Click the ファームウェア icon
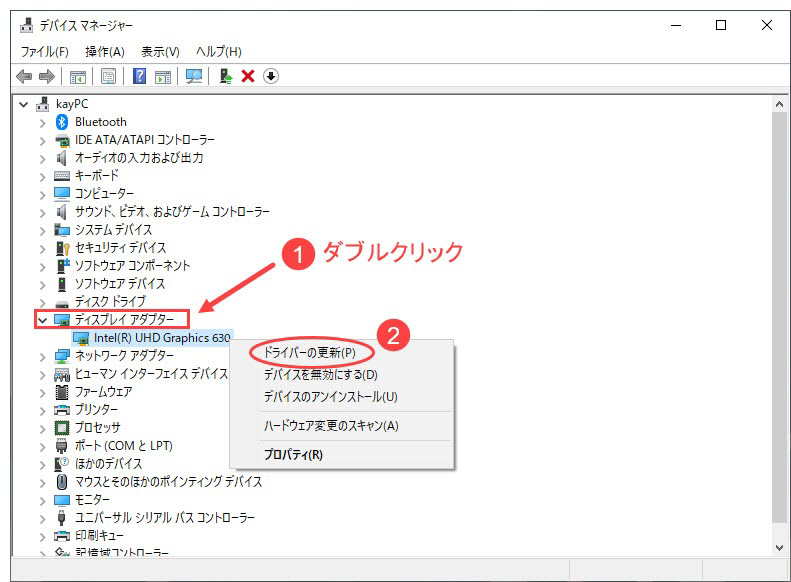 pos(62,392)
